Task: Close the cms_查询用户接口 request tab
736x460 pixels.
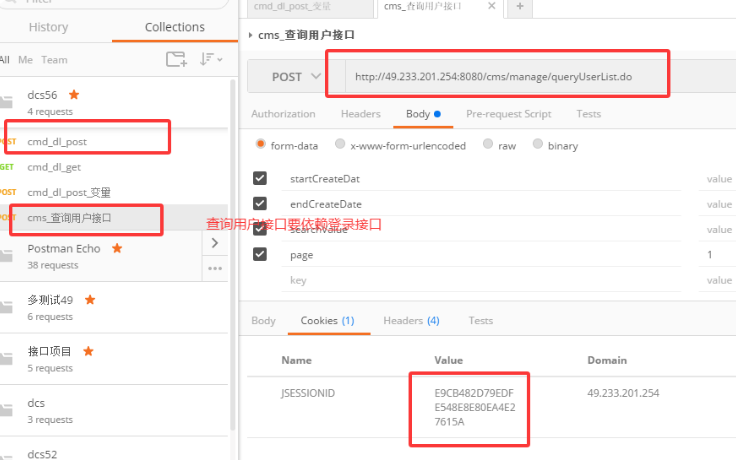Action: click(491, 6)
